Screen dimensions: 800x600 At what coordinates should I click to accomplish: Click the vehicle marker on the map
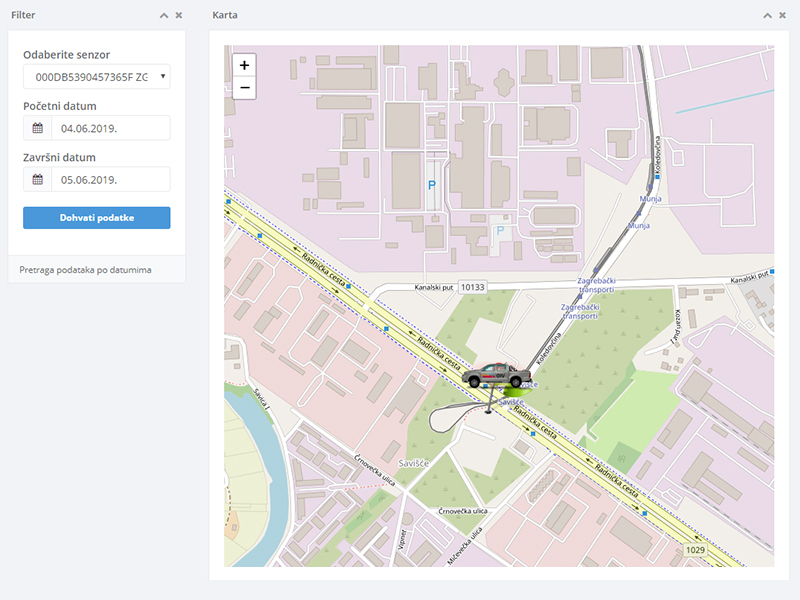[497, 376]
